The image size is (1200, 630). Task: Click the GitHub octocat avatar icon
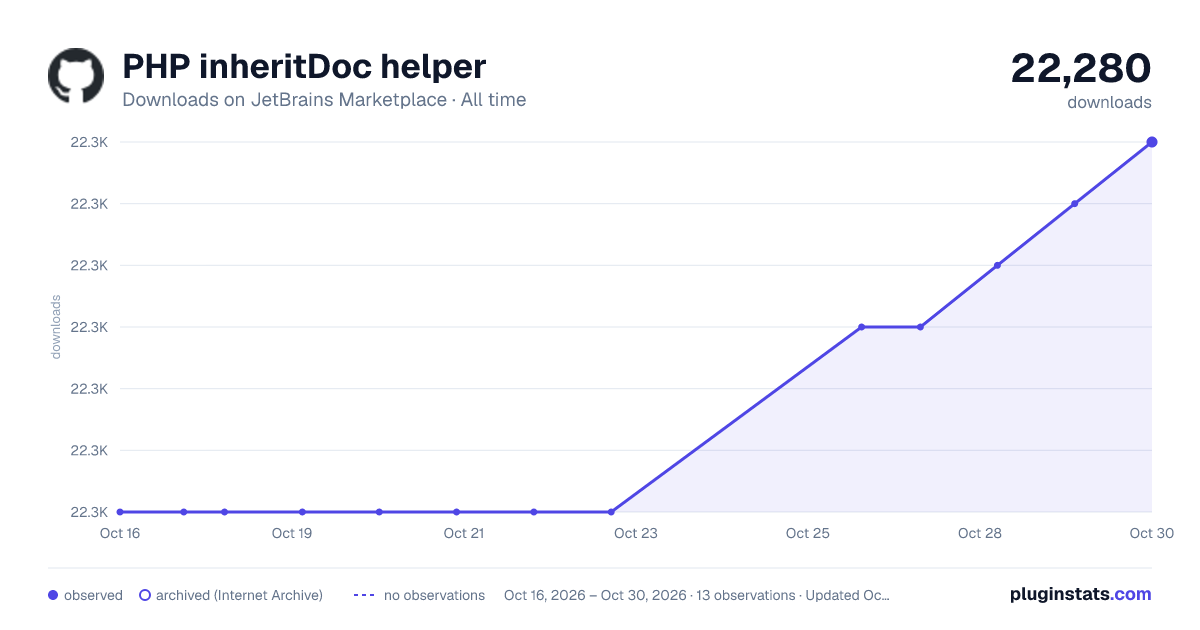pyautogui.click(x=76, y=76)
